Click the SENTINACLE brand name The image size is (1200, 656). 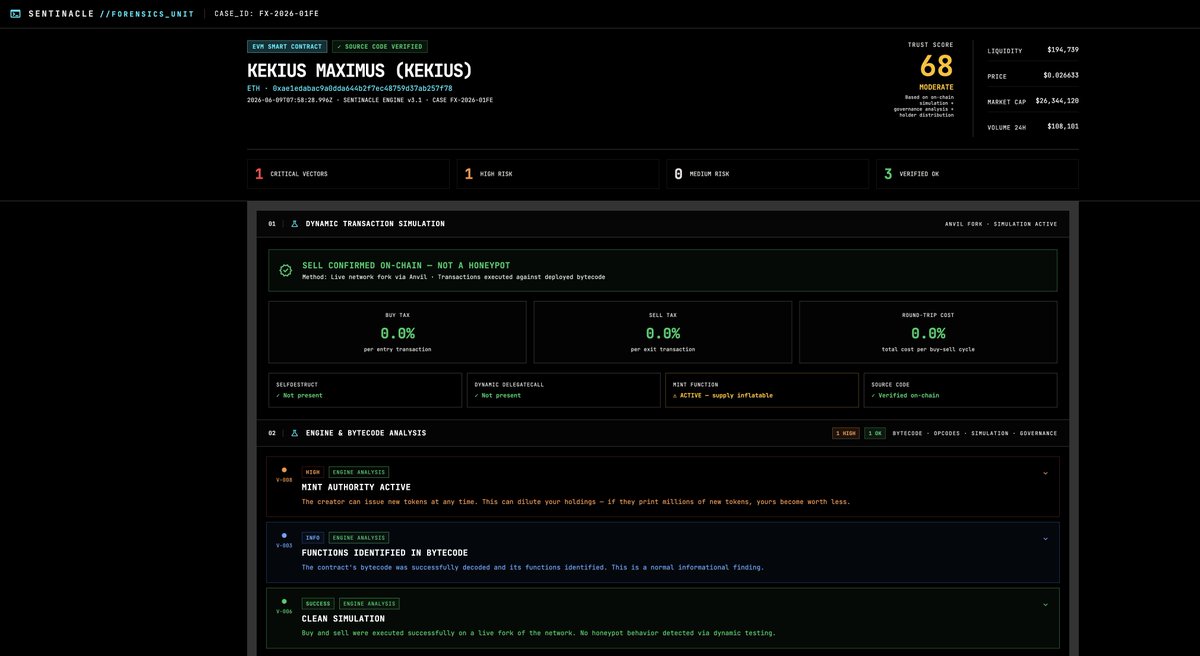tap(61, 14)
